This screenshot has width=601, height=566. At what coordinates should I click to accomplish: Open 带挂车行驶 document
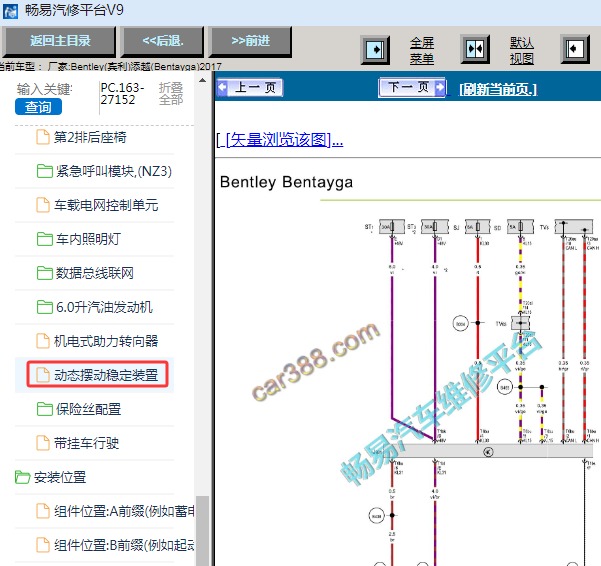[86, 443]
